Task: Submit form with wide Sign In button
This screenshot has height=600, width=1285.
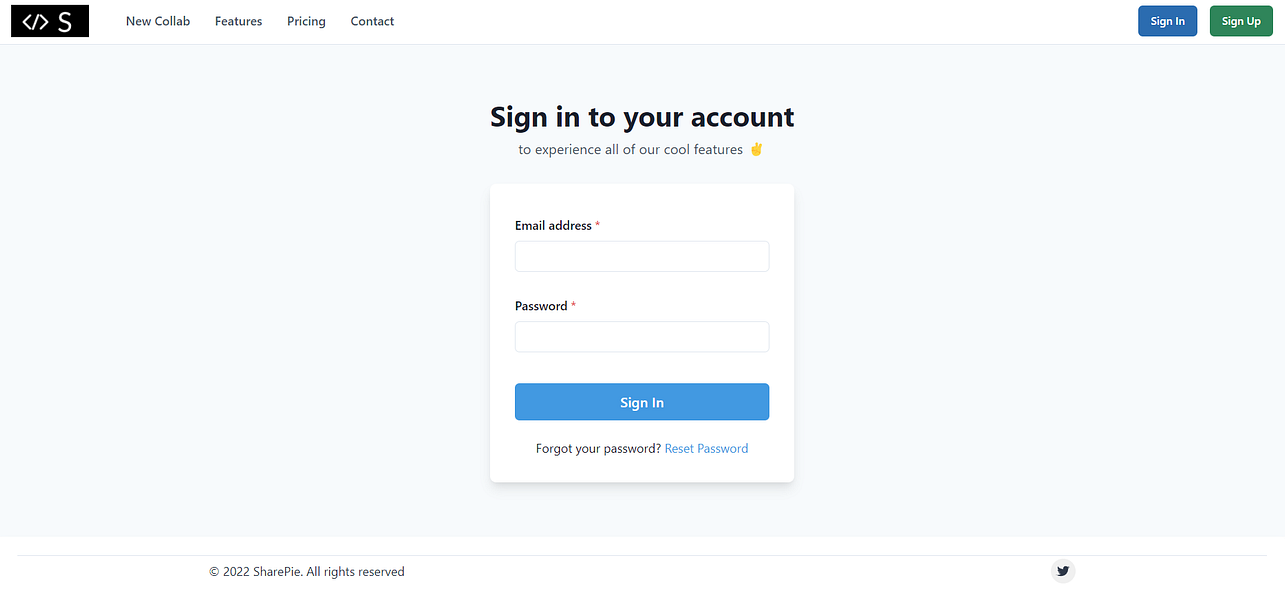Action: (641, 402)
